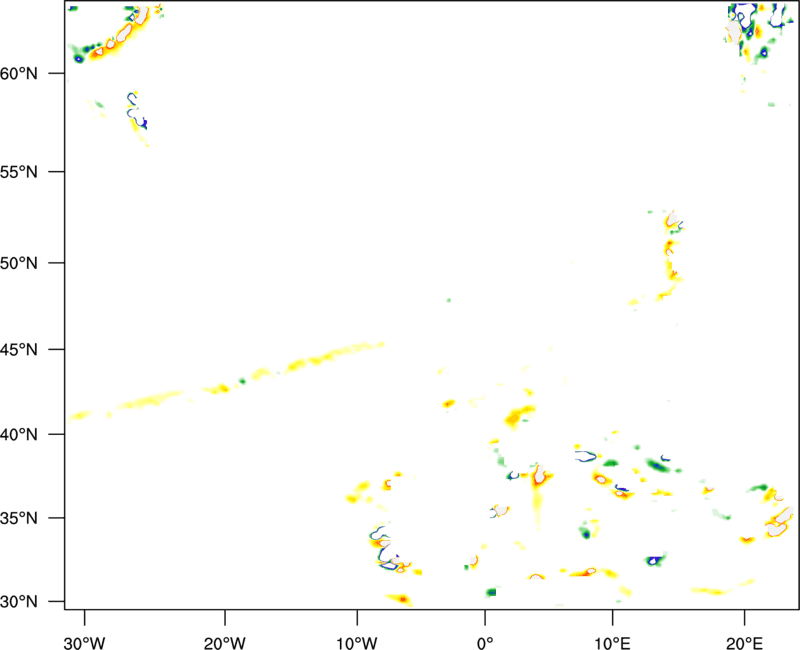The width and height of the screenshot is (800, 650).
Task: Click the 30°W longitude label
Action: (85, 643)
